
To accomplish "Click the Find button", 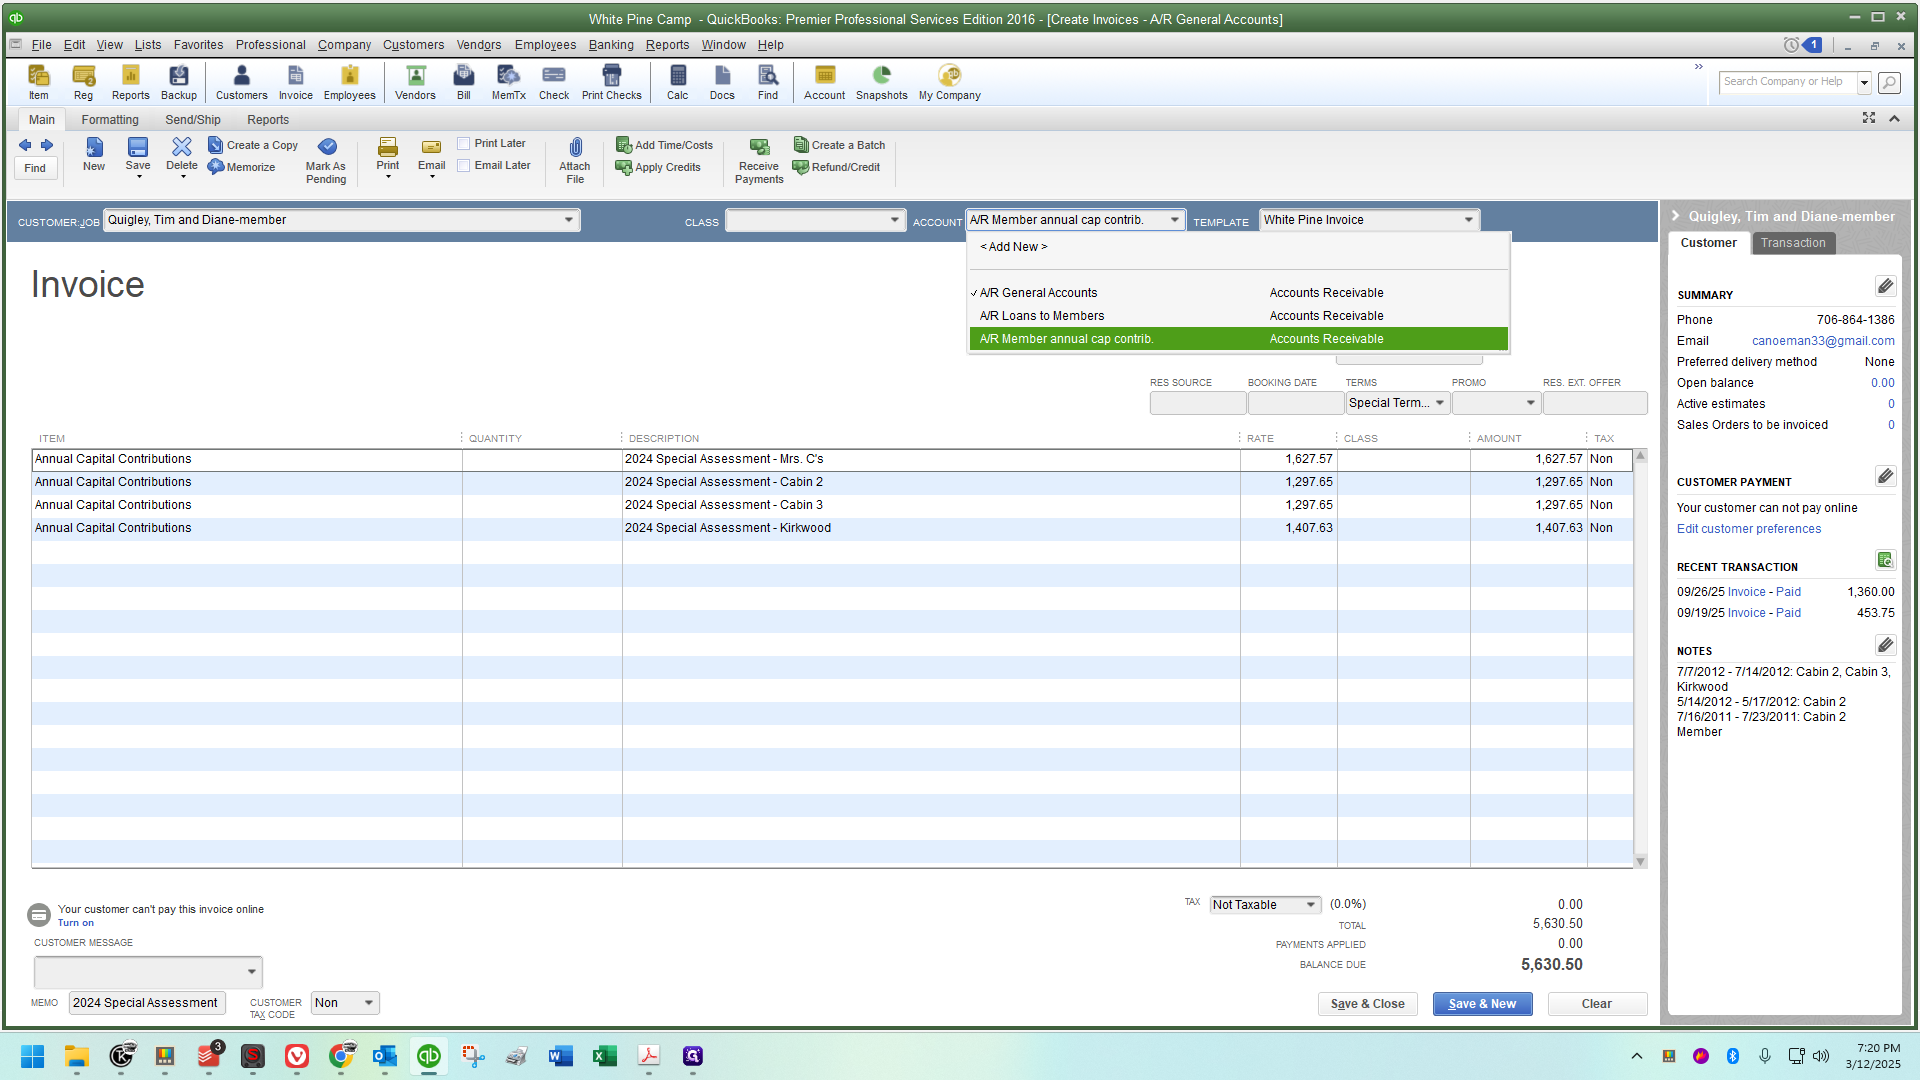I will coord(35,168).
